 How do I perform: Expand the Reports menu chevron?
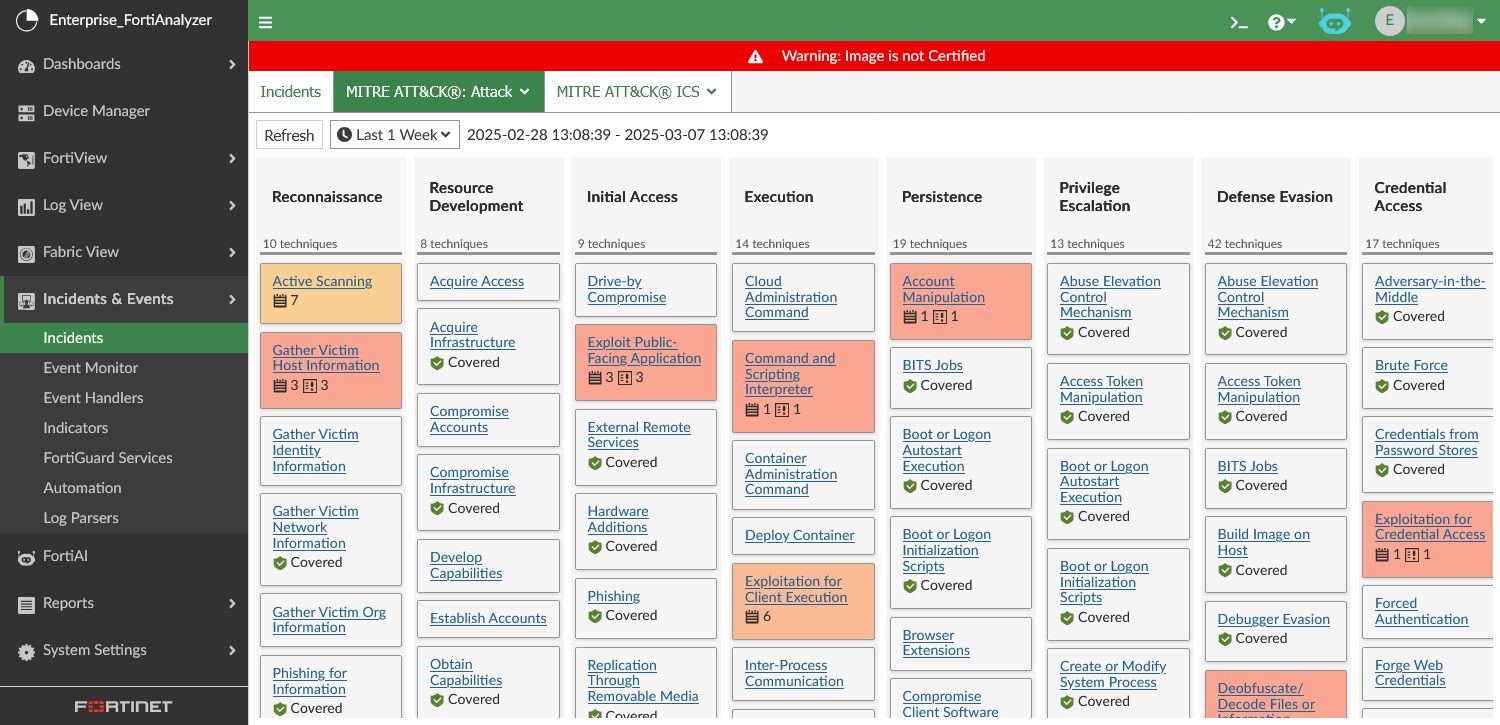pos(232,604)
